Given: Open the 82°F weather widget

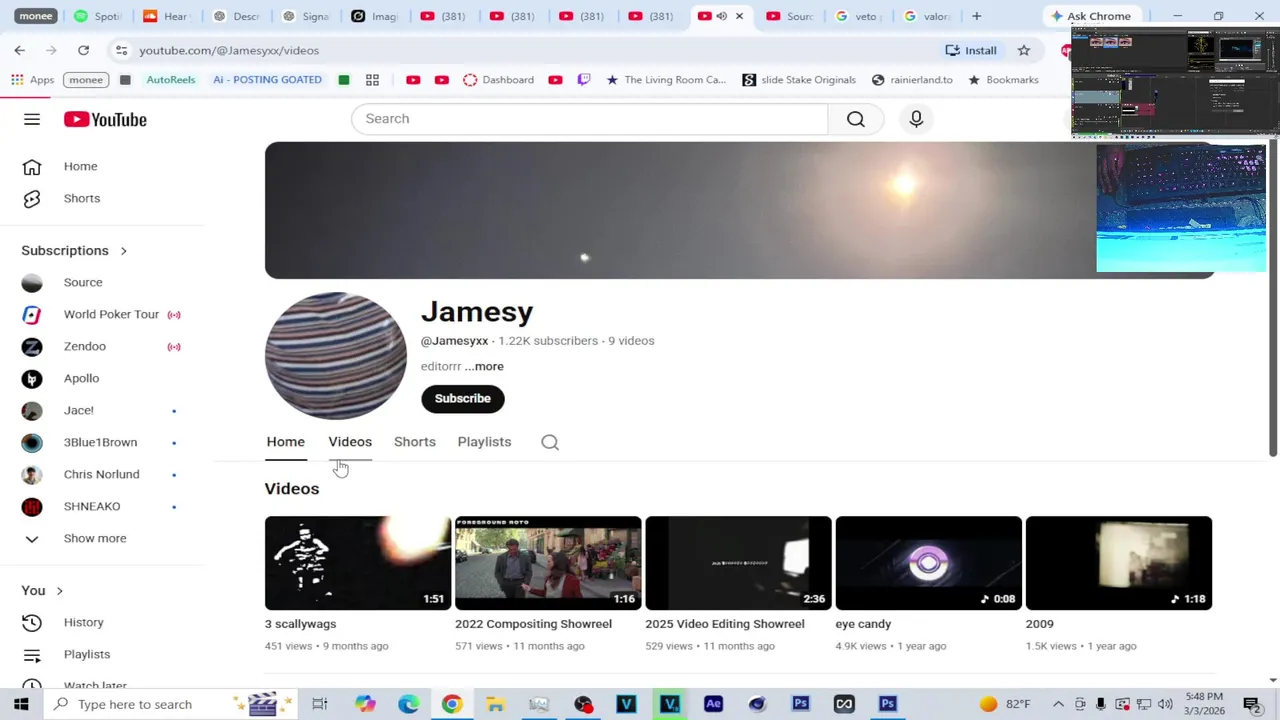Looking at the screenshot, I should (1005, 704).
